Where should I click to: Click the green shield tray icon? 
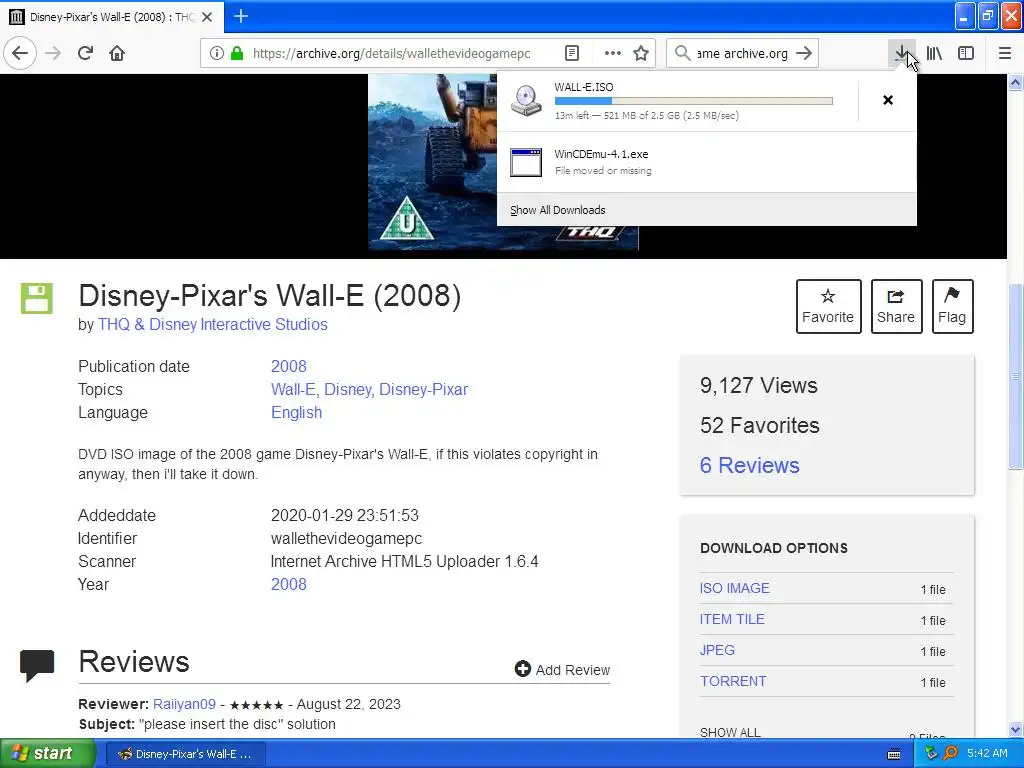[x=932, y=753]
